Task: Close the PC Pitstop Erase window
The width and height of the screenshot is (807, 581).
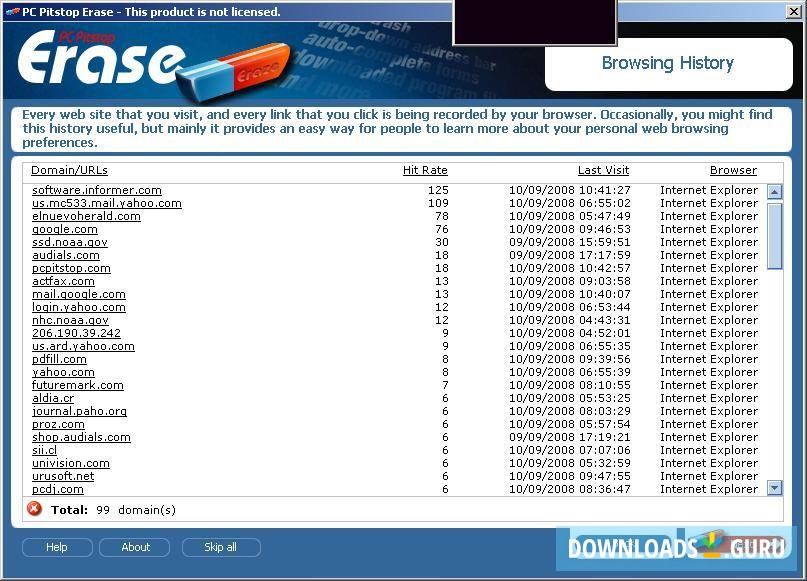Action: point(794,11)
